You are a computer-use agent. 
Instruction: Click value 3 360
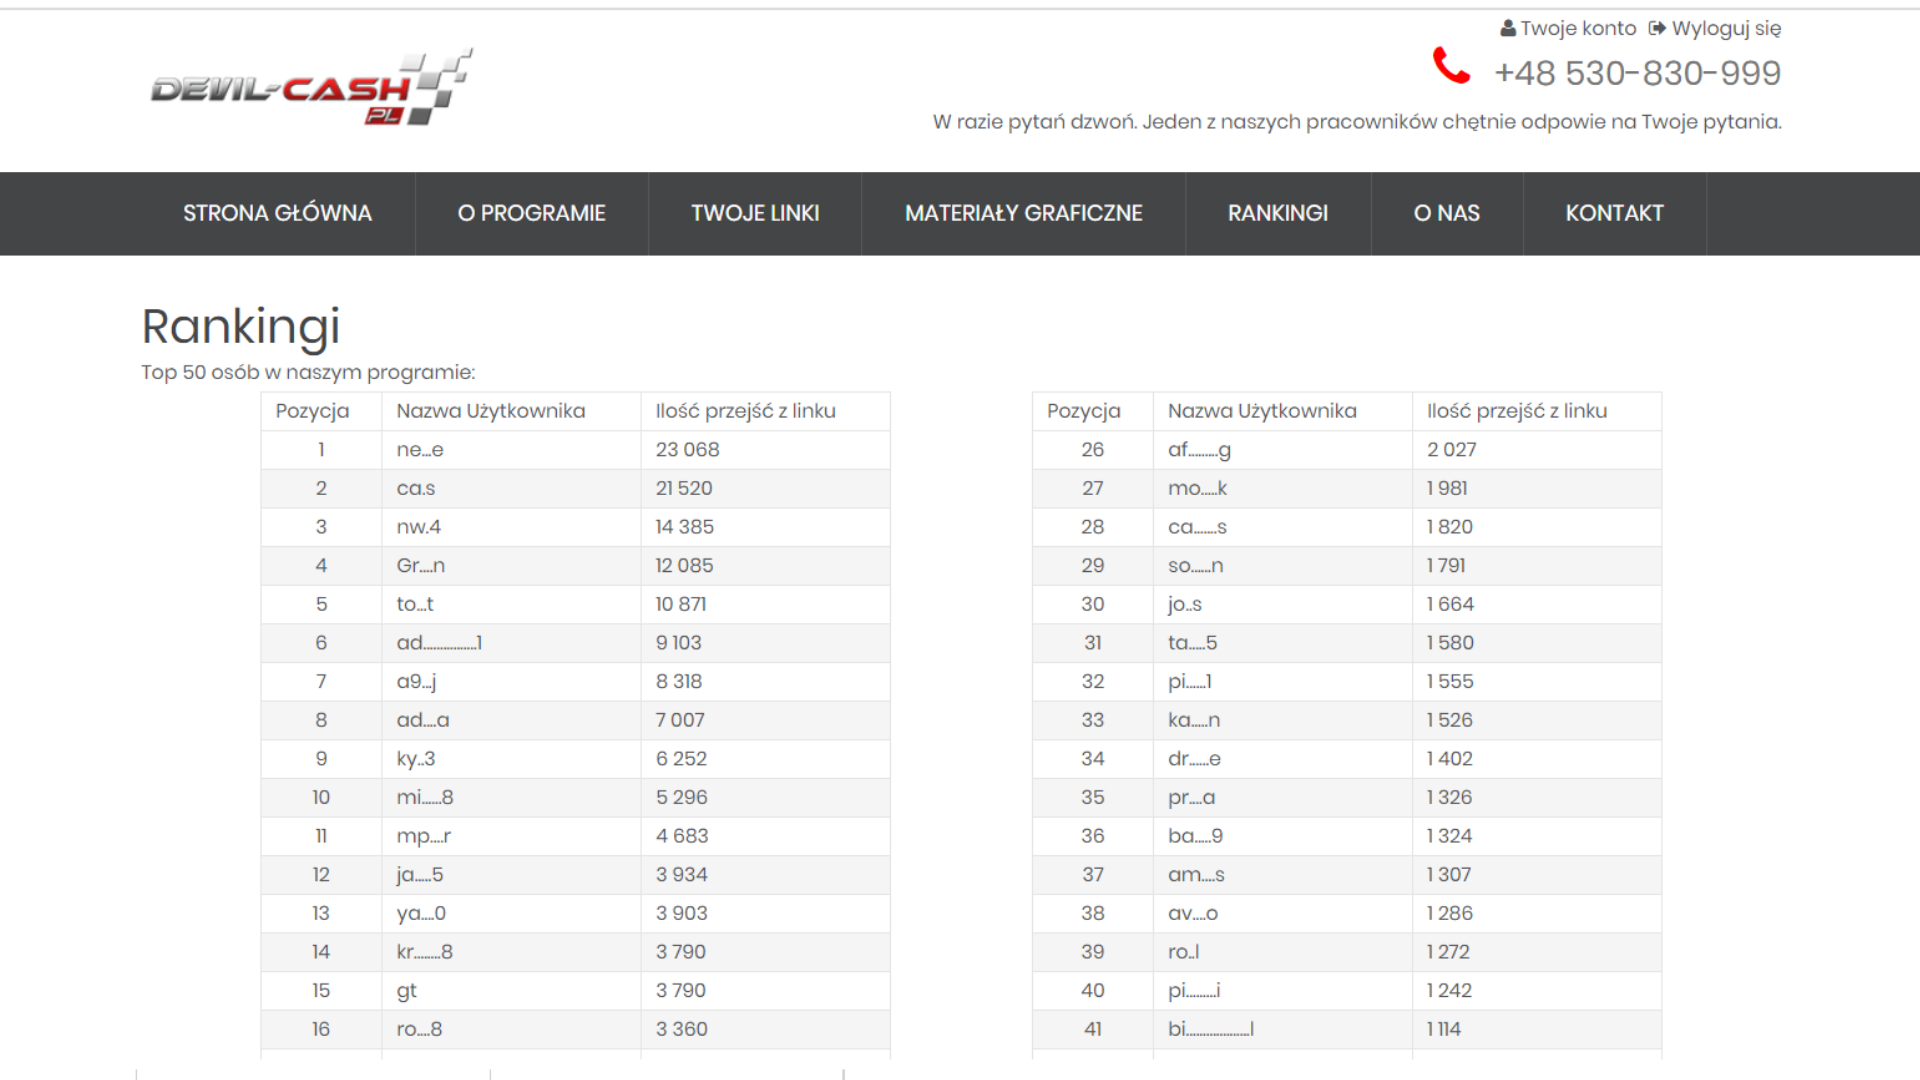click(682, 1029)
